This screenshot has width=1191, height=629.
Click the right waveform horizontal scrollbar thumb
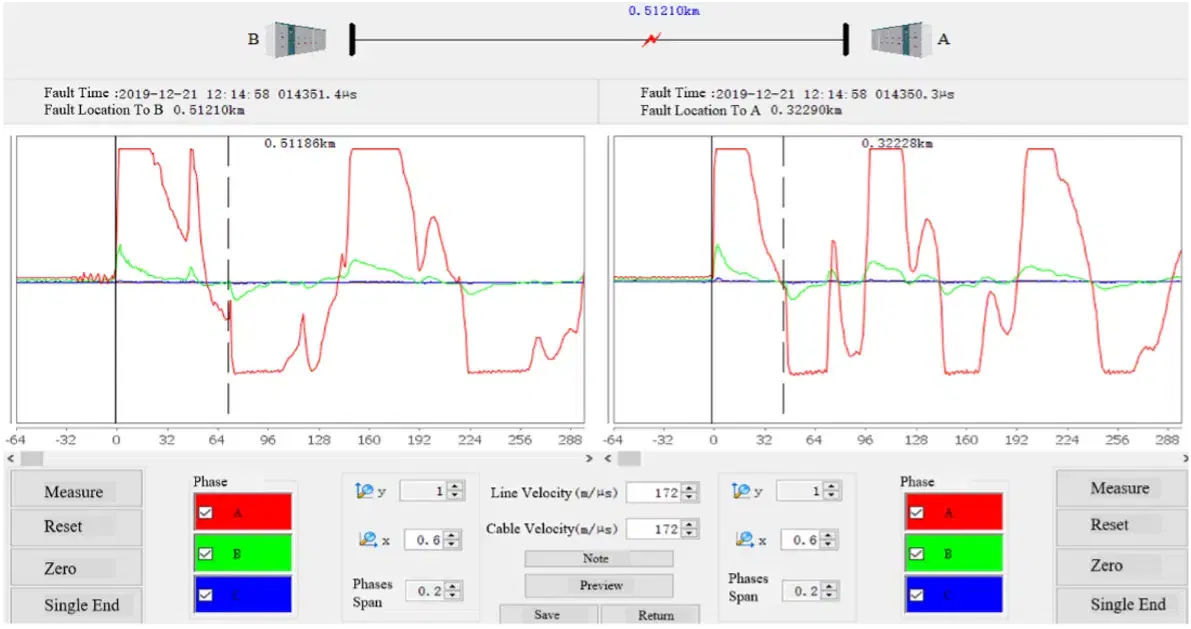pos(628,459)
